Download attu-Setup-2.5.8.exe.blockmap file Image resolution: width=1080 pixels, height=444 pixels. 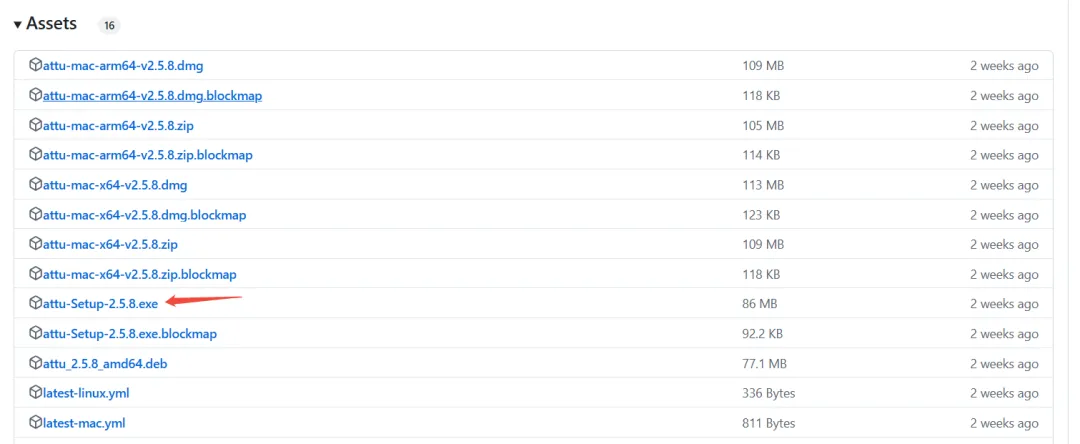[x=129, y=334]
